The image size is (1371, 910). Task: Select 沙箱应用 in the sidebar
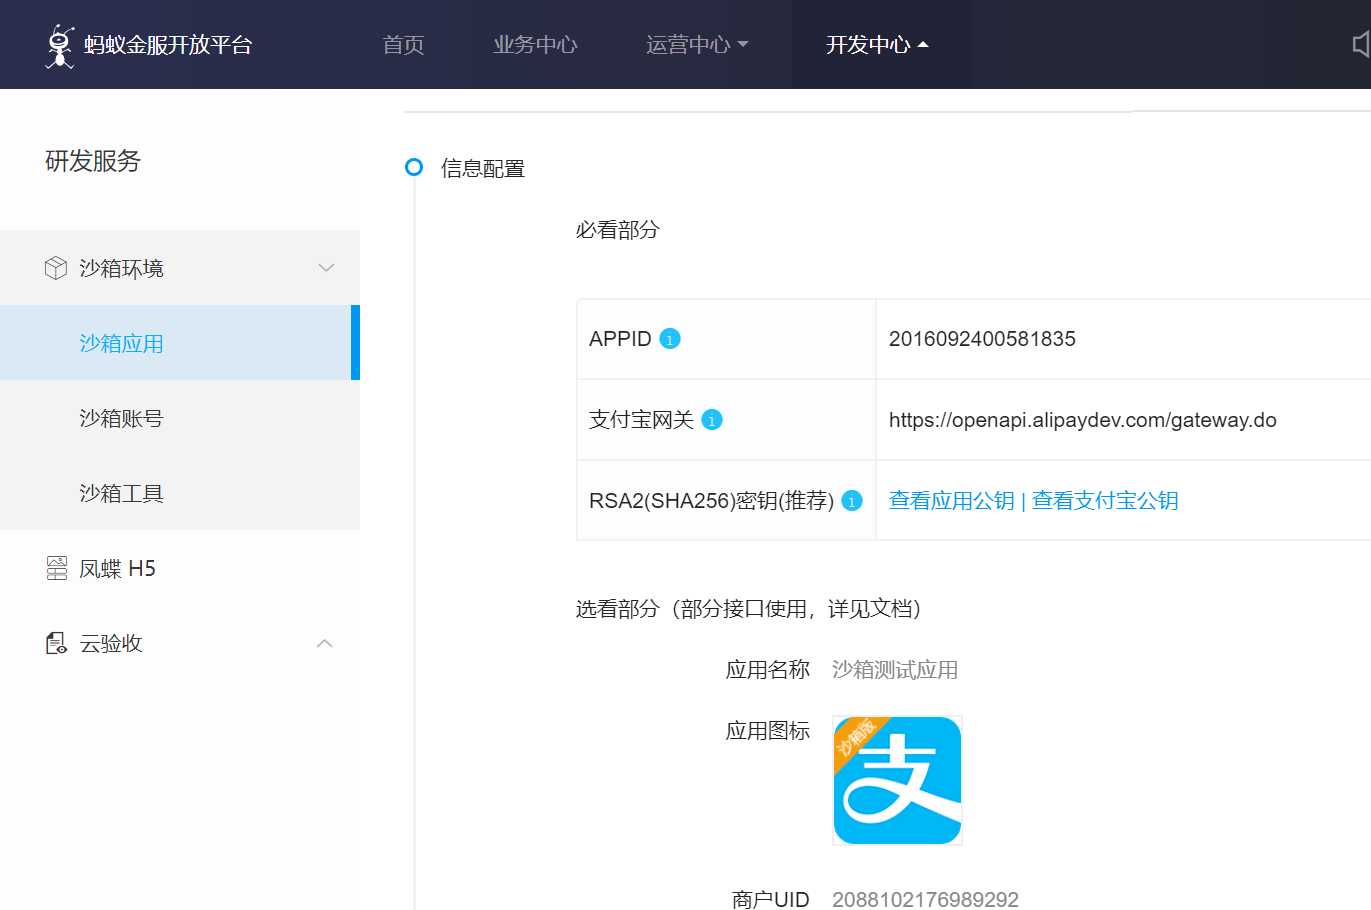coord(180,343)
